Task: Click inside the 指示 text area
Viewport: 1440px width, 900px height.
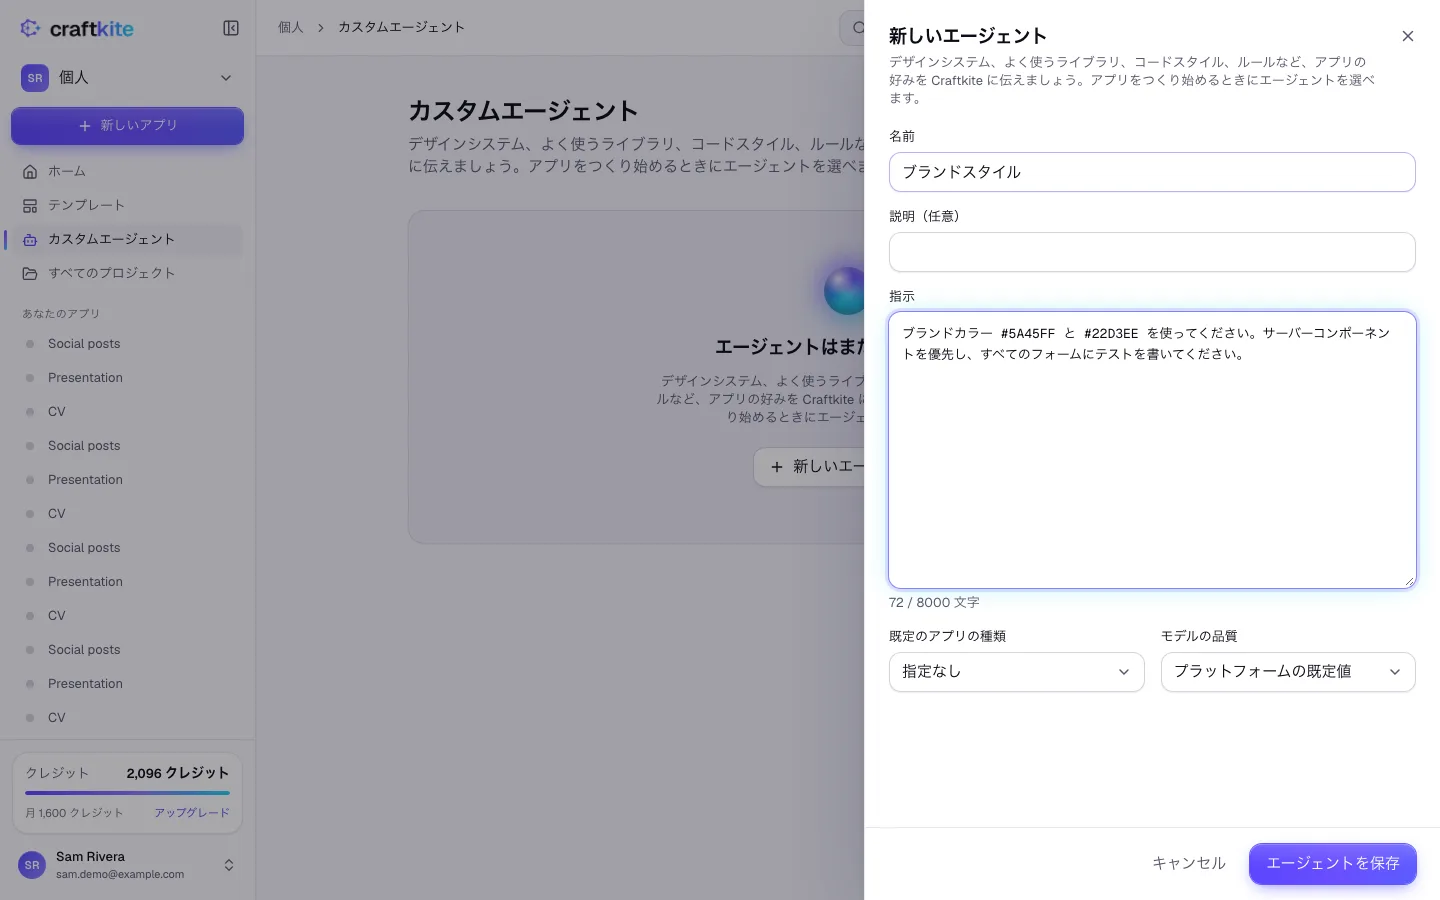Action: tap(1152, 450)
